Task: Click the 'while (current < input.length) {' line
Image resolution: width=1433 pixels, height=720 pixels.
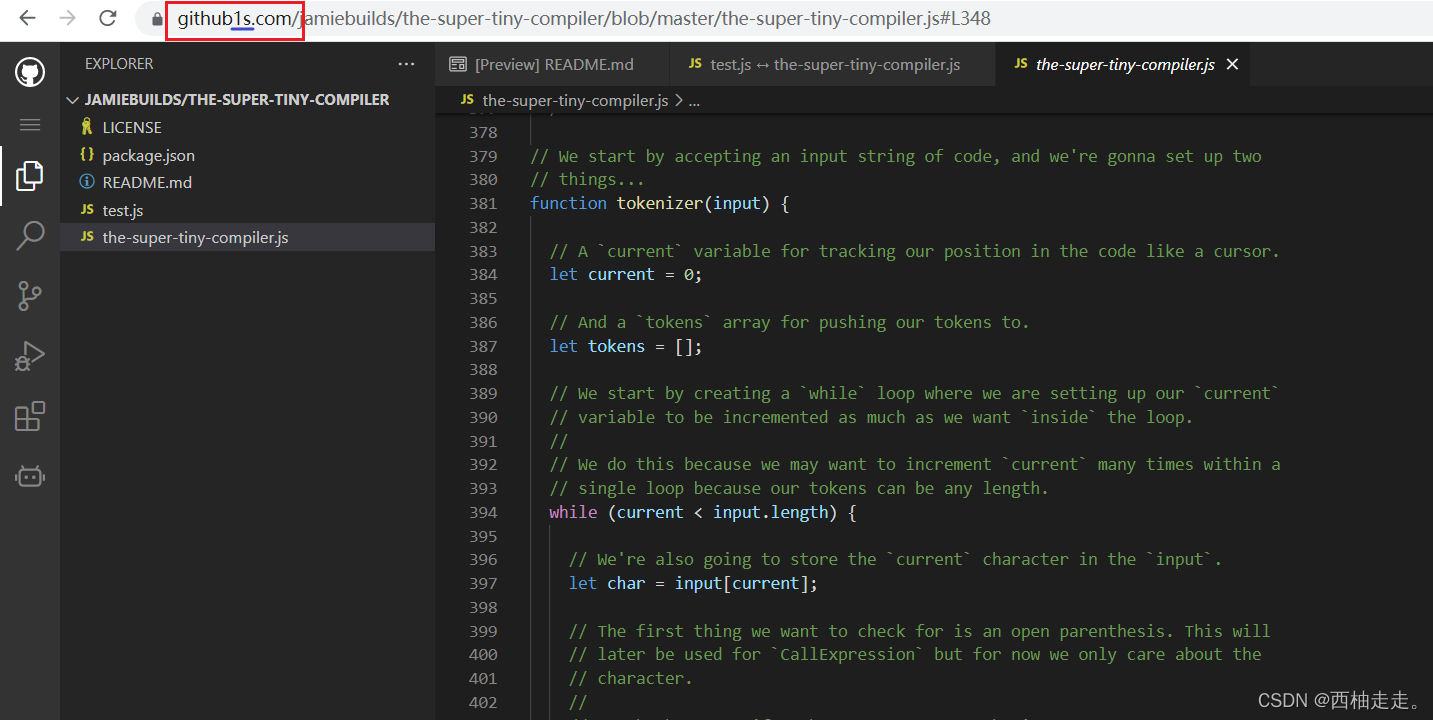Action: tap(703, 512)
